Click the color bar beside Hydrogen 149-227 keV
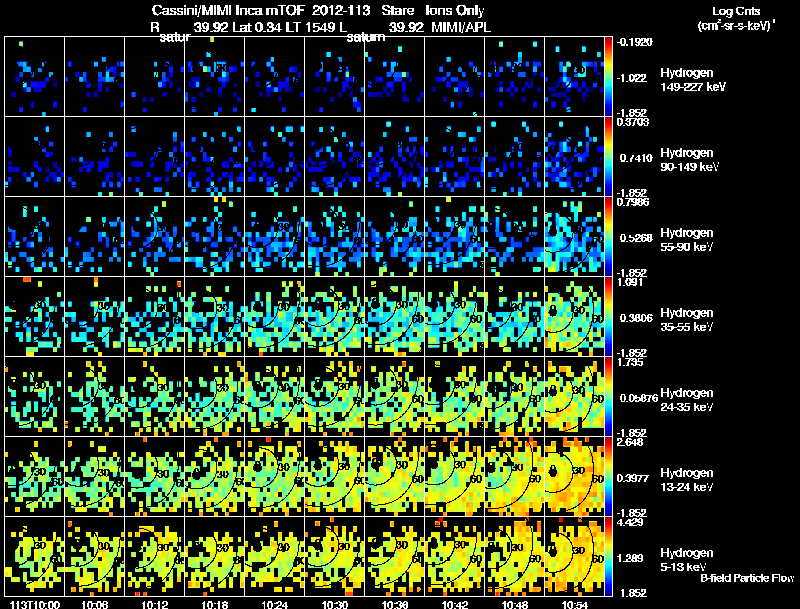The width and height of the screenshot is (800, 609). pos(609,77)
